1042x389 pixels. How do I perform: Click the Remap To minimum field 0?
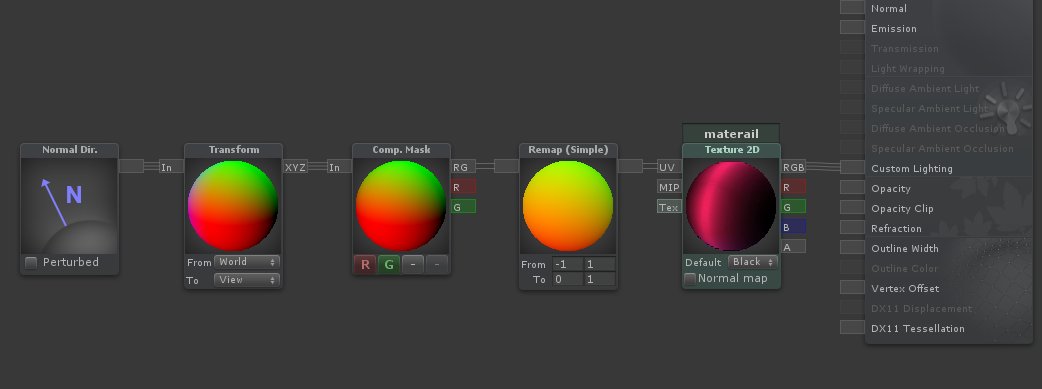point(568,279)
